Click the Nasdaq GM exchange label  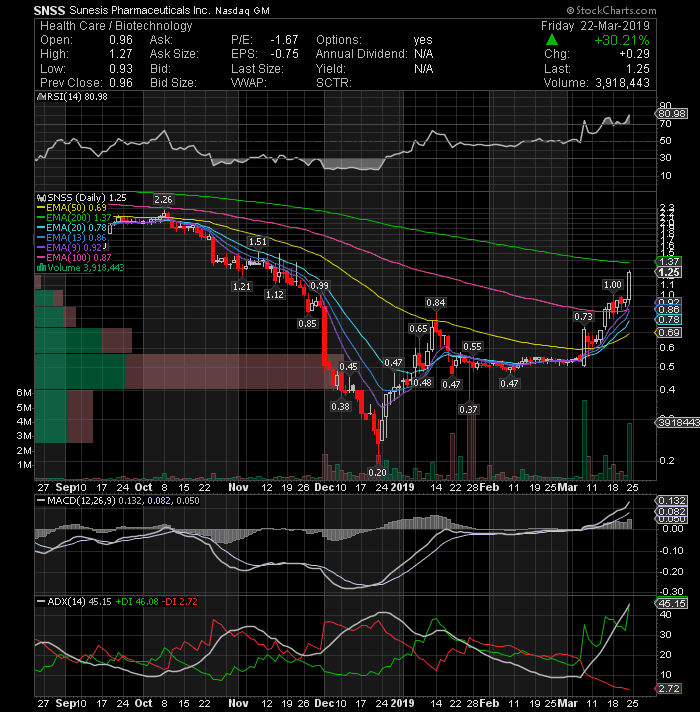pos(242,10)
